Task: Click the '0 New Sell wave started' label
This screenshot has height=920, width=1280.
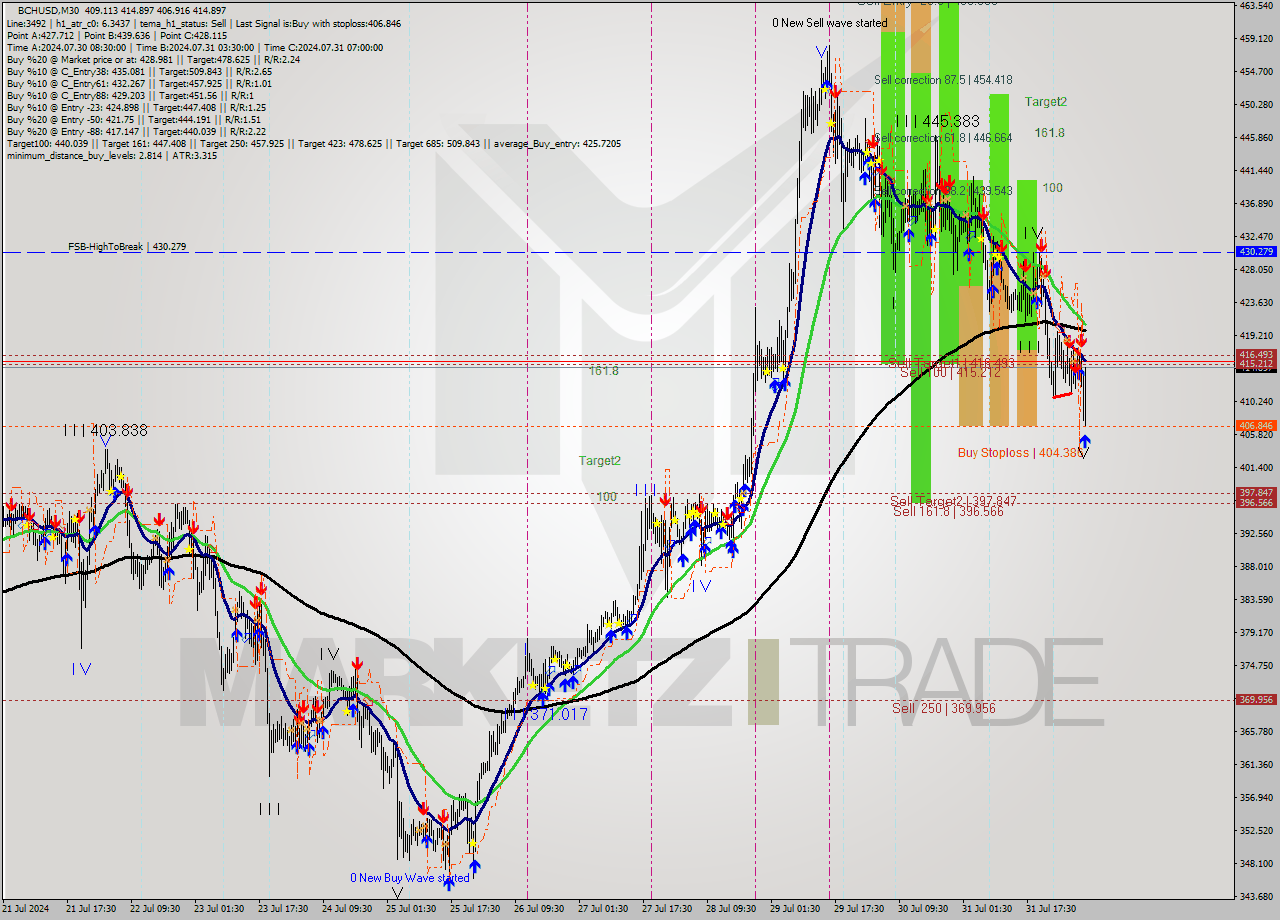Action: click(829, 23)
